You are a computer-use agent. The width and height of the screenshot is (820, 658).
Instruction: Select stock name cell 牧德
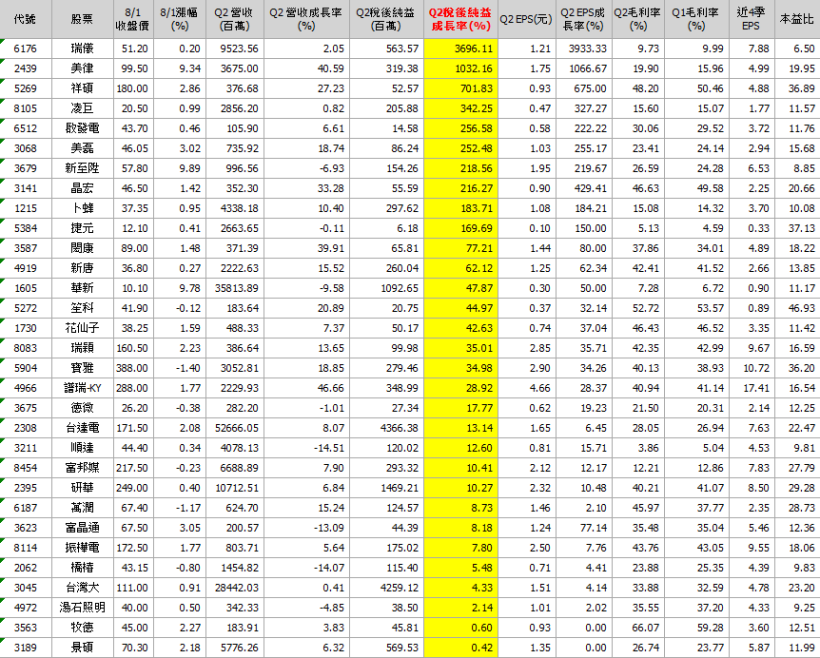[x=82, y=627]
